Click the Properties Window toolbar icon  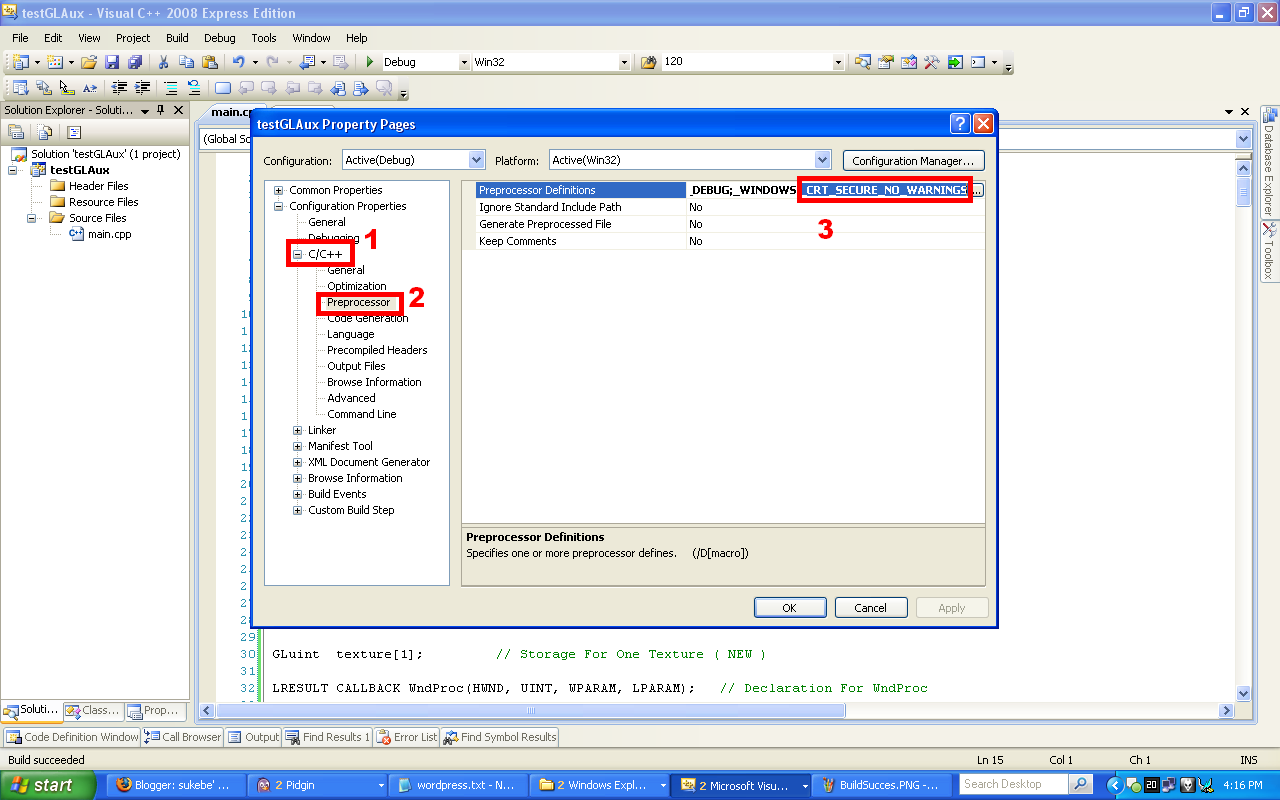(886, 62)
